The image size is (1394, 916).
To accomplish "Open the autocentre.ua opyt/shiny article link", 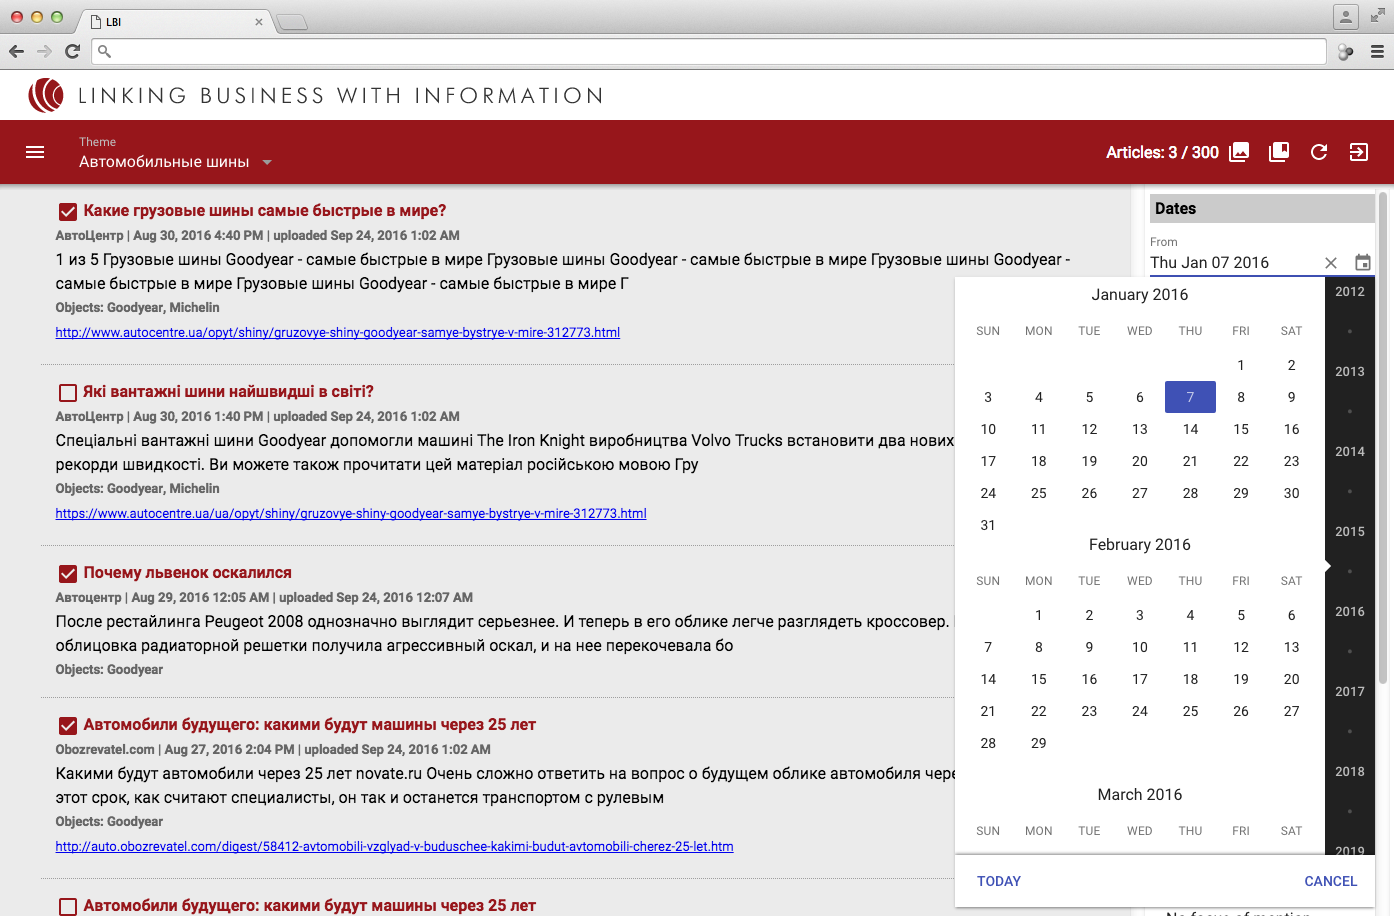I will coord(338,332).
